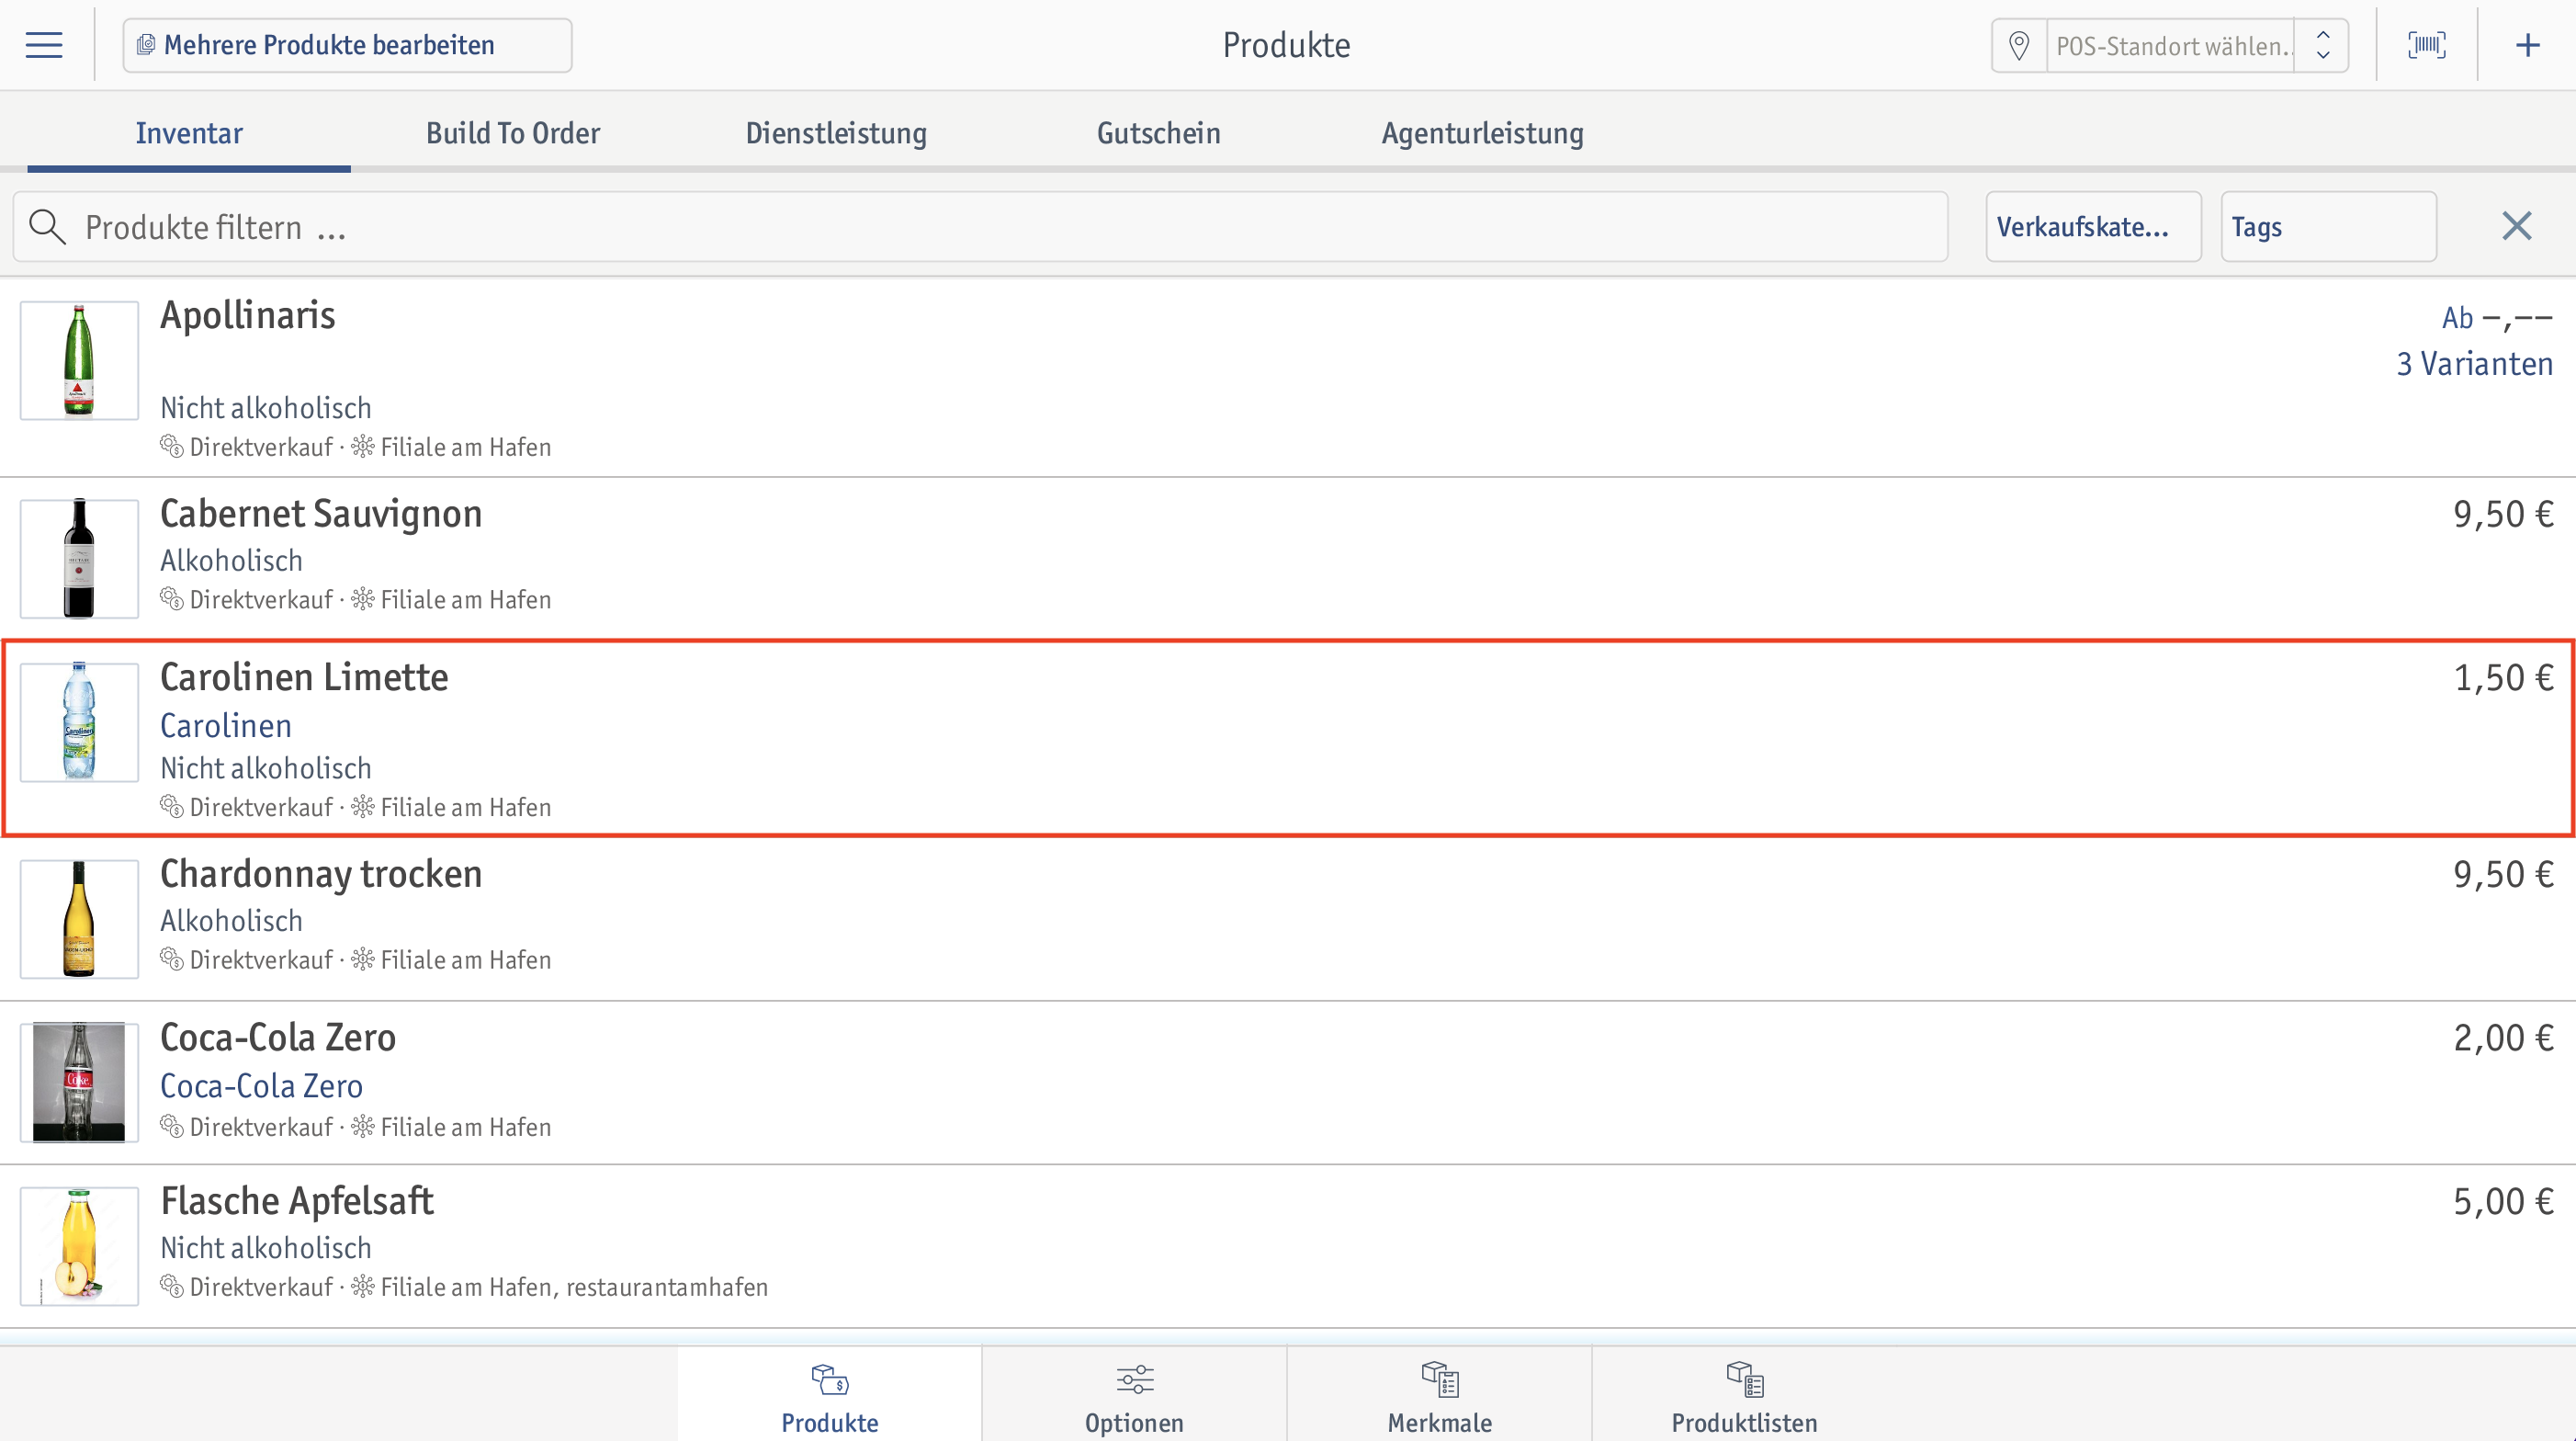Switch to the Gutschein tab
Image resolution: width=2576 pixels, height=1441 pixels.
coord(1159,133)
